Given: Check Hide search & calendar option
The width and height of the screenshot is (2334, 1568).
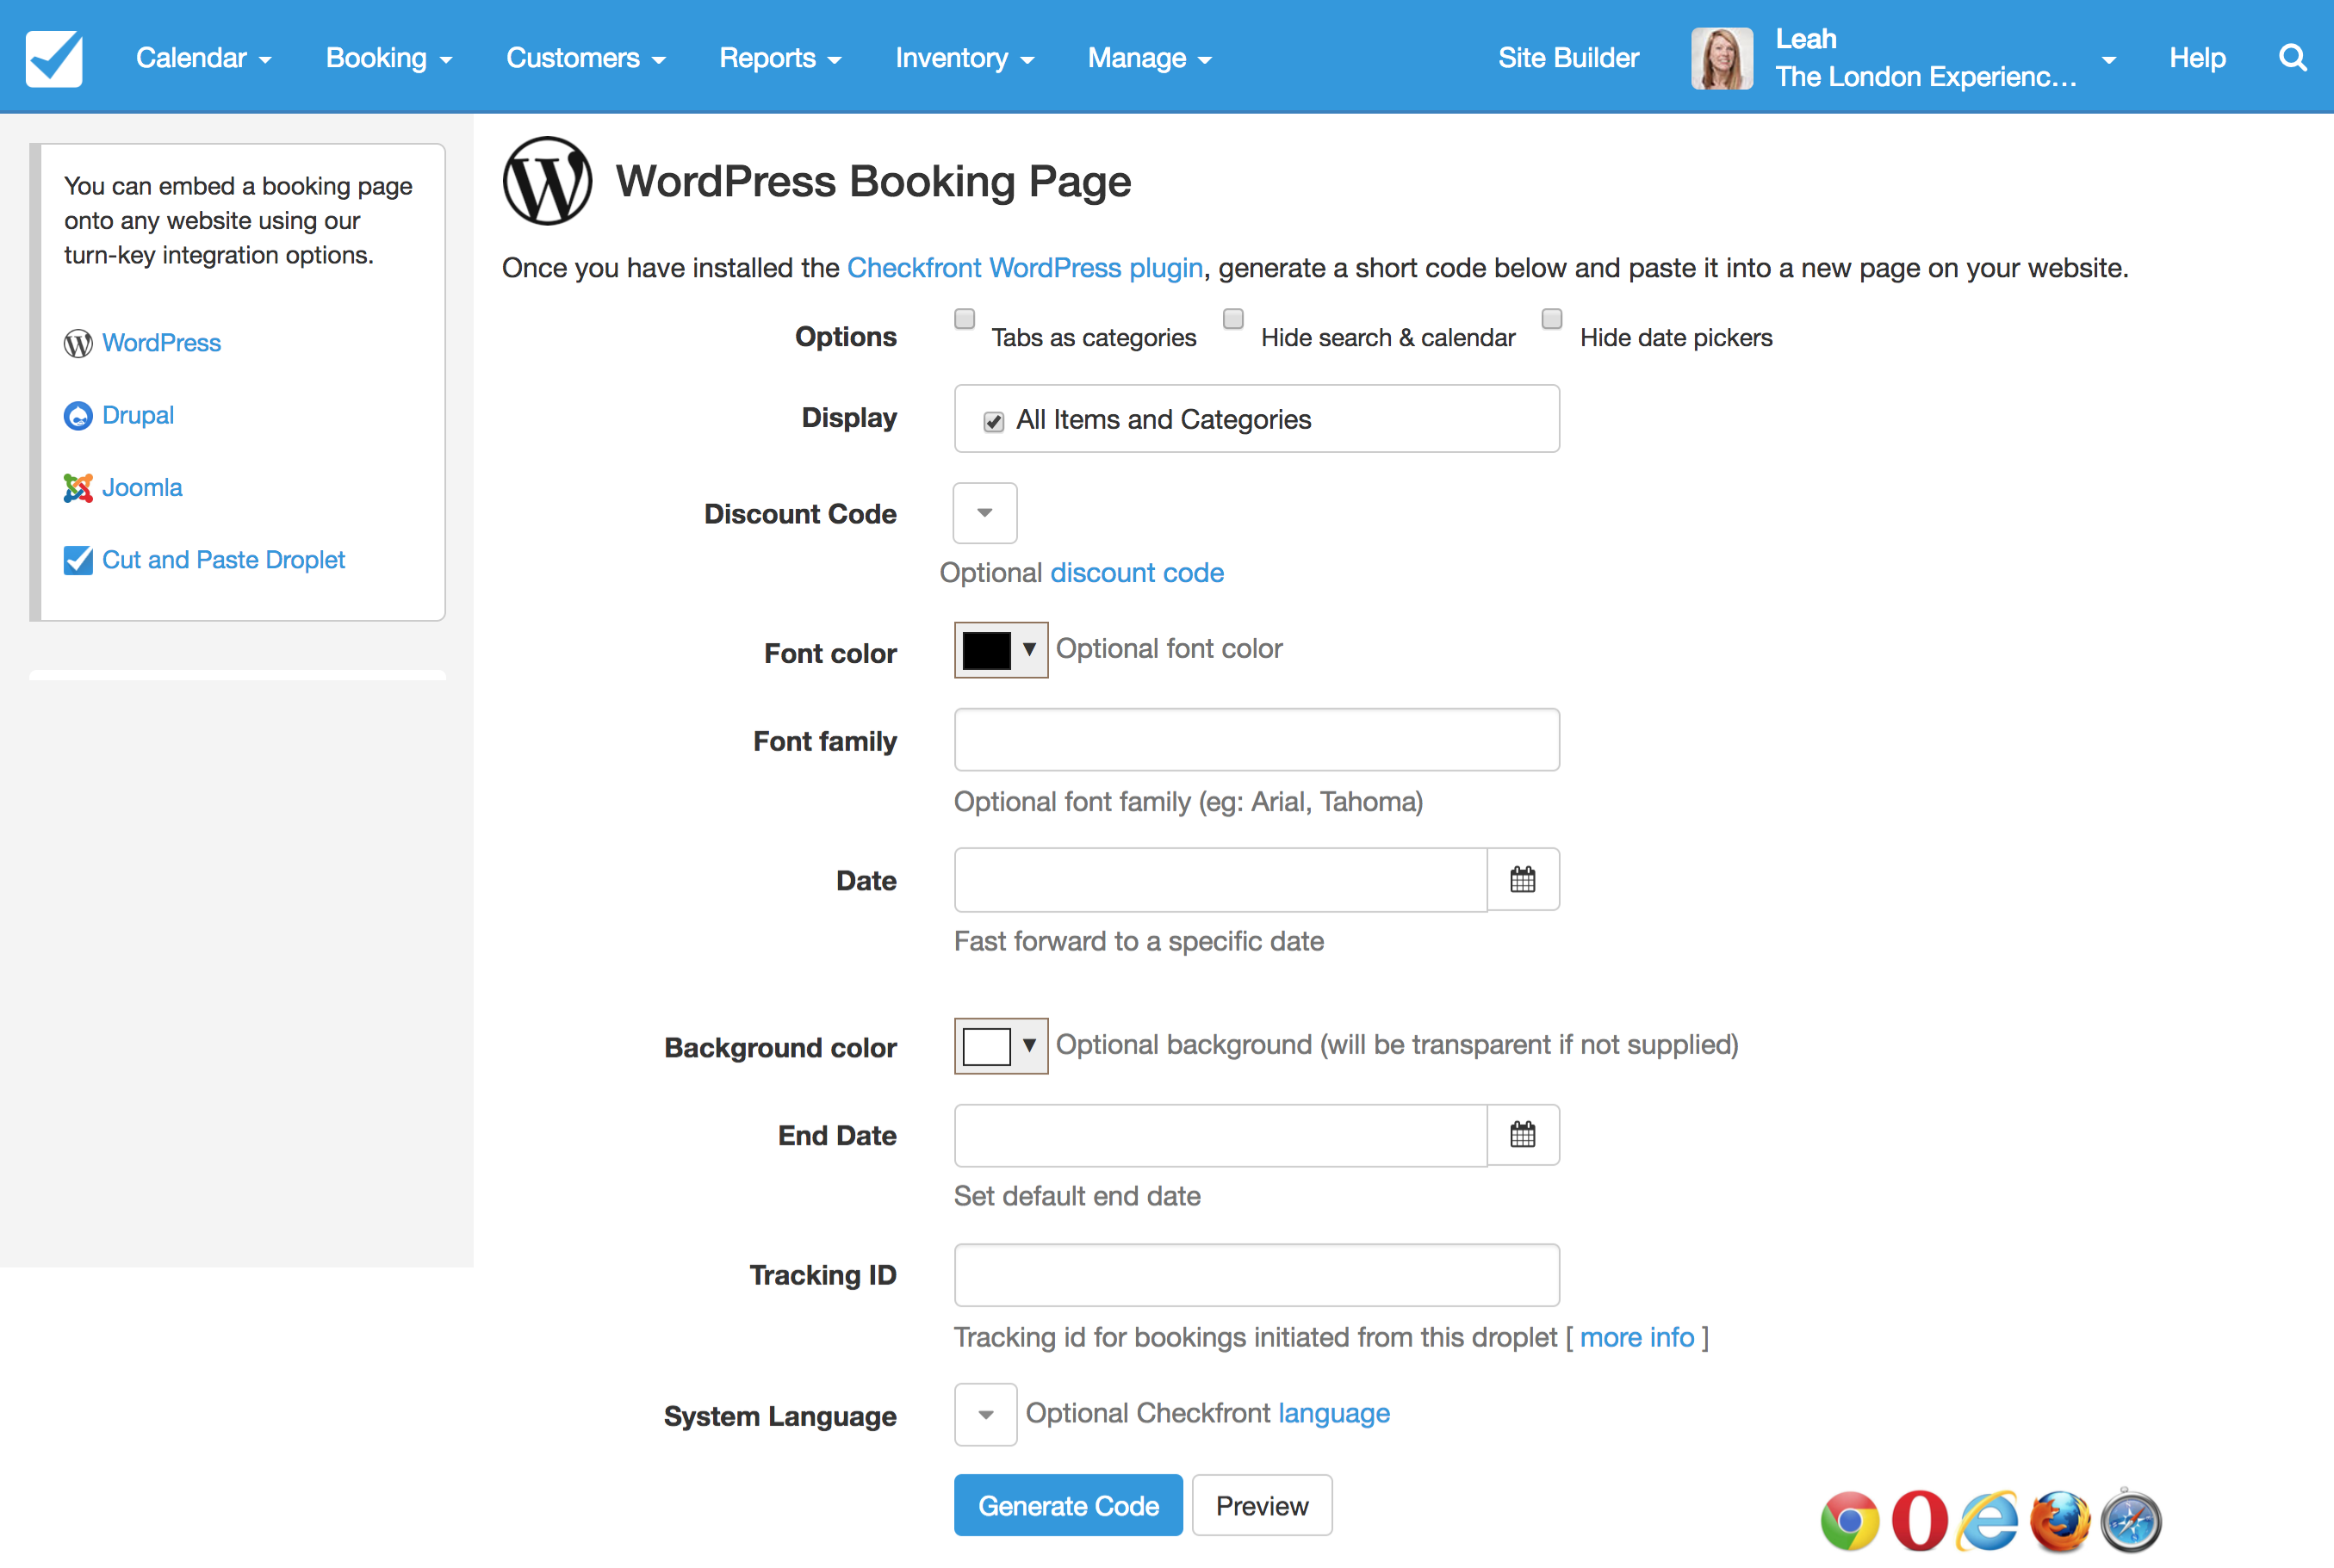Looking at the screenshot, I should [x=1233, y=319].
